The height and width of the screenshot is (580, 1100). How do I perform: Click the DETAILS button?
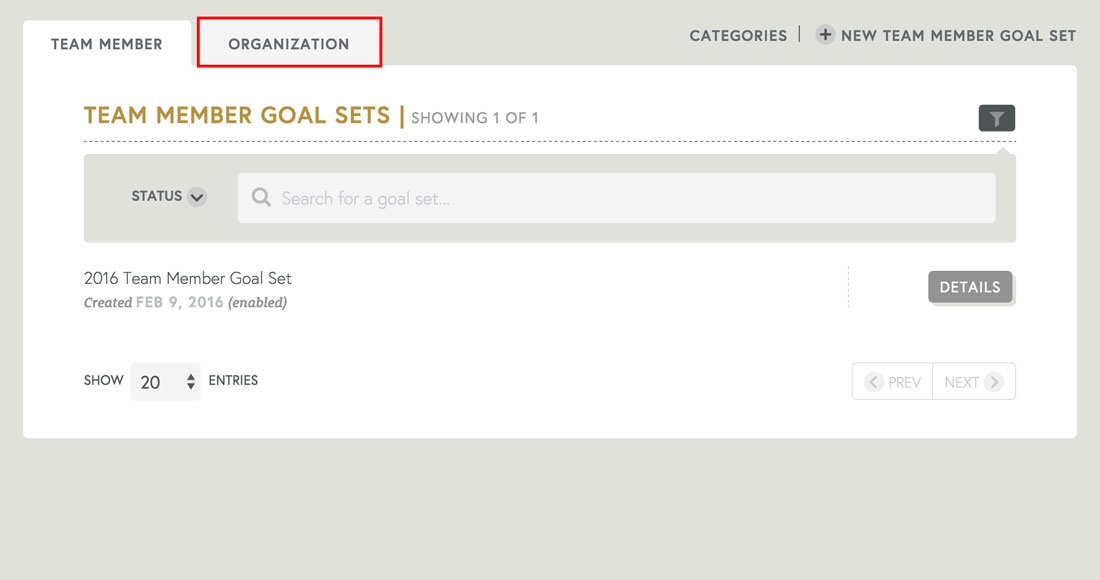[970, 287]
